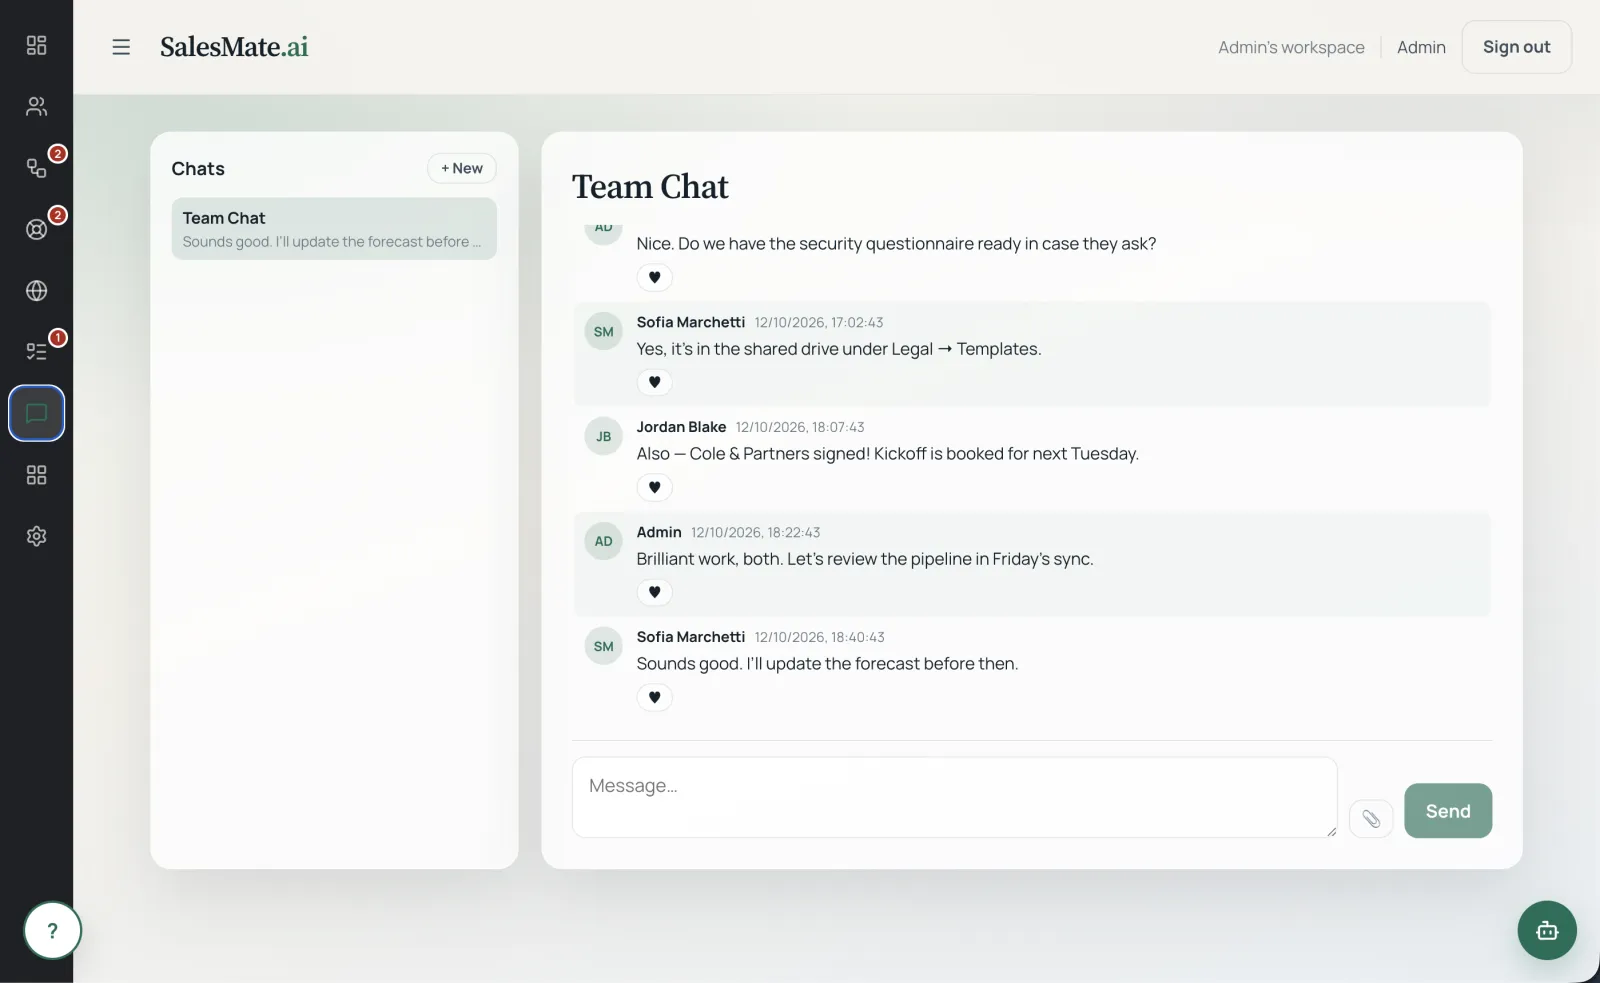Click Sofia Marchetti's SM avatar at 18:40:43
This screenshot has height=983, width=1600.
point(603,647)
